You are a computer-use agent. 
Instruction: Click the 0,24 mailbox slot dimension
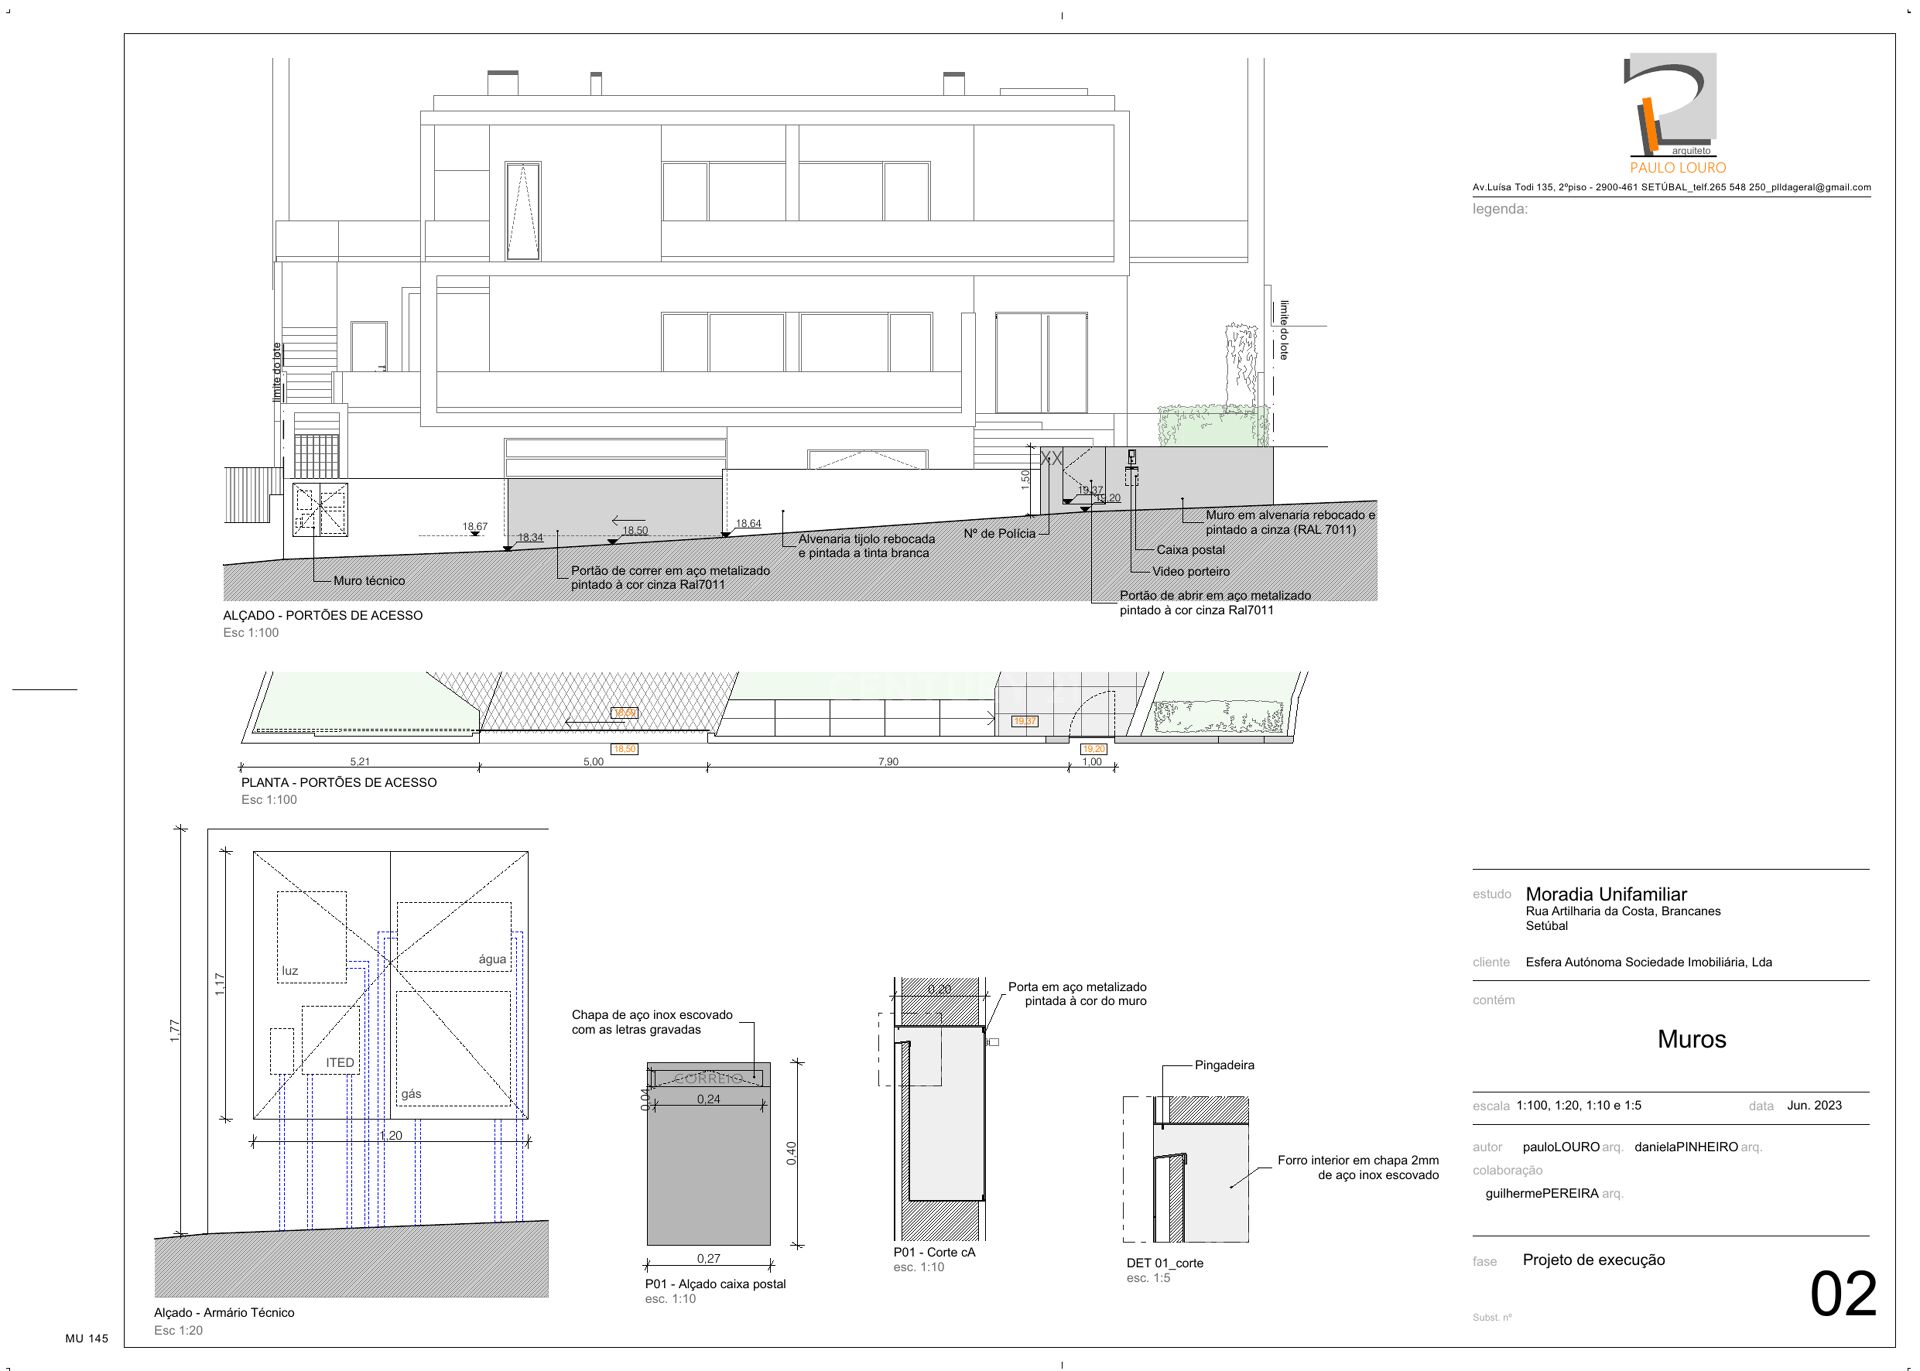tap(708, 1099)
